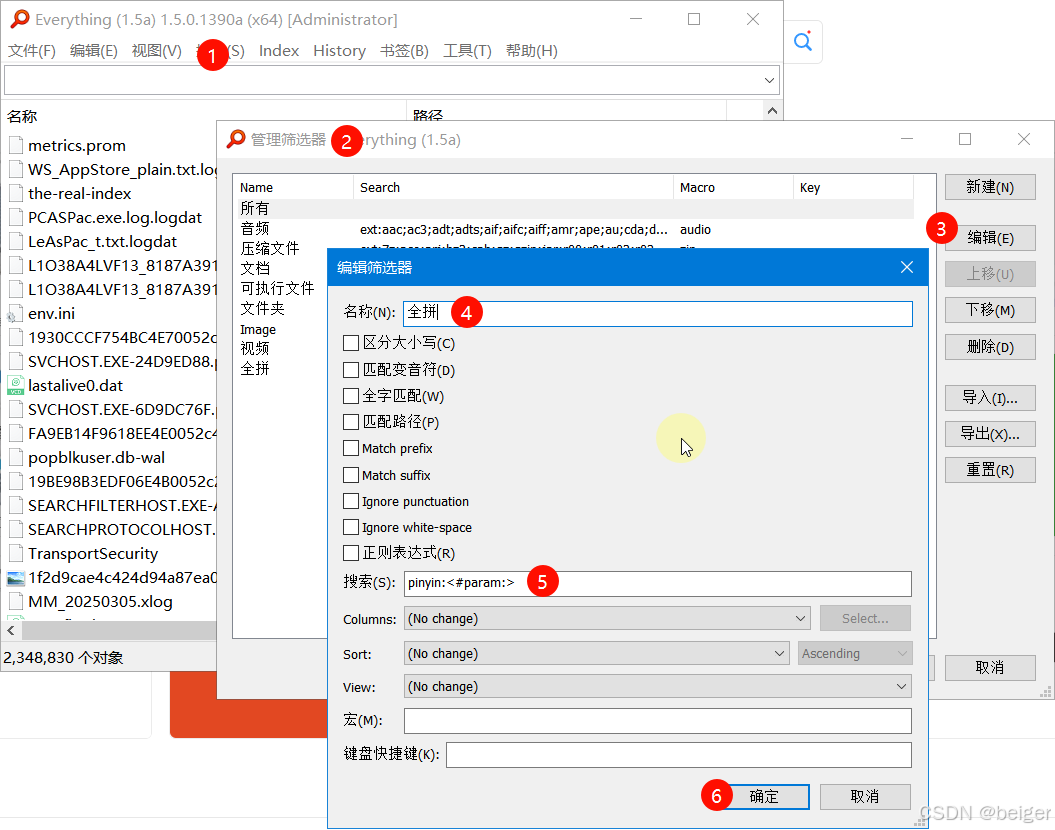Screen dimensions: 1055x830
Task: Click the MM_20250305.xlog file icon
Action: click(15, 601)
